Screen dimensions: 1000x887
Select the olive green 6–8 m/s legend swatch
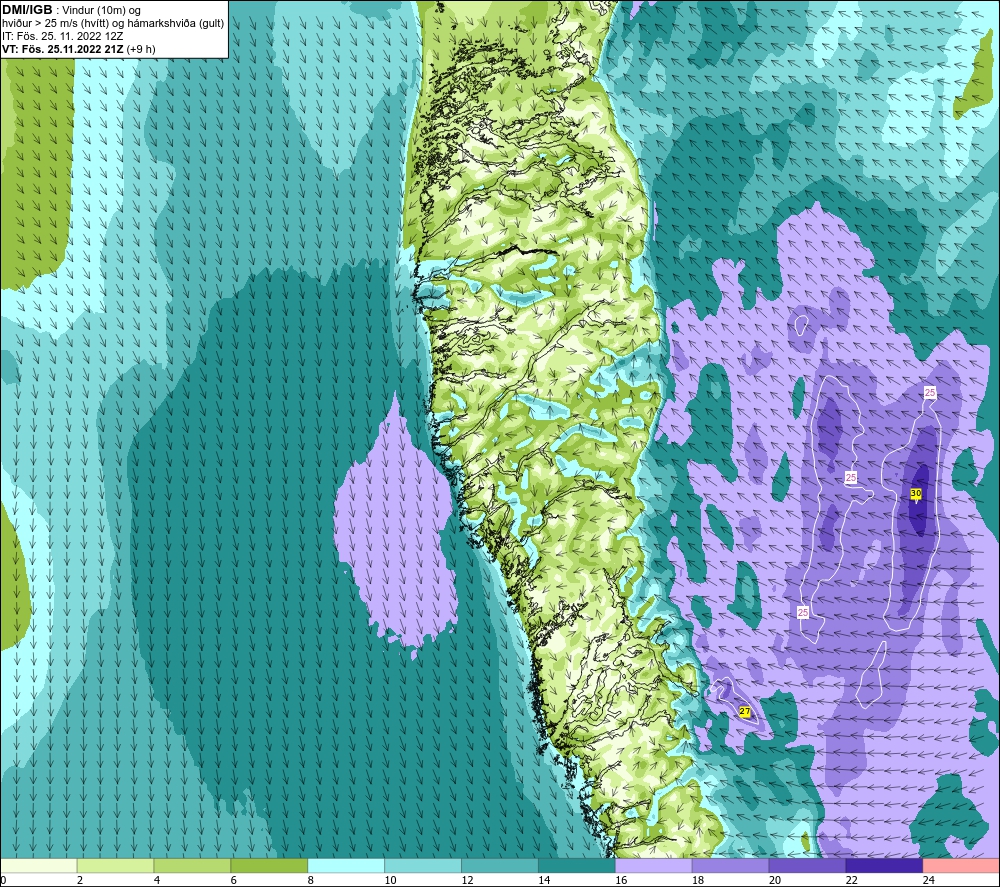tap(269, 865)
